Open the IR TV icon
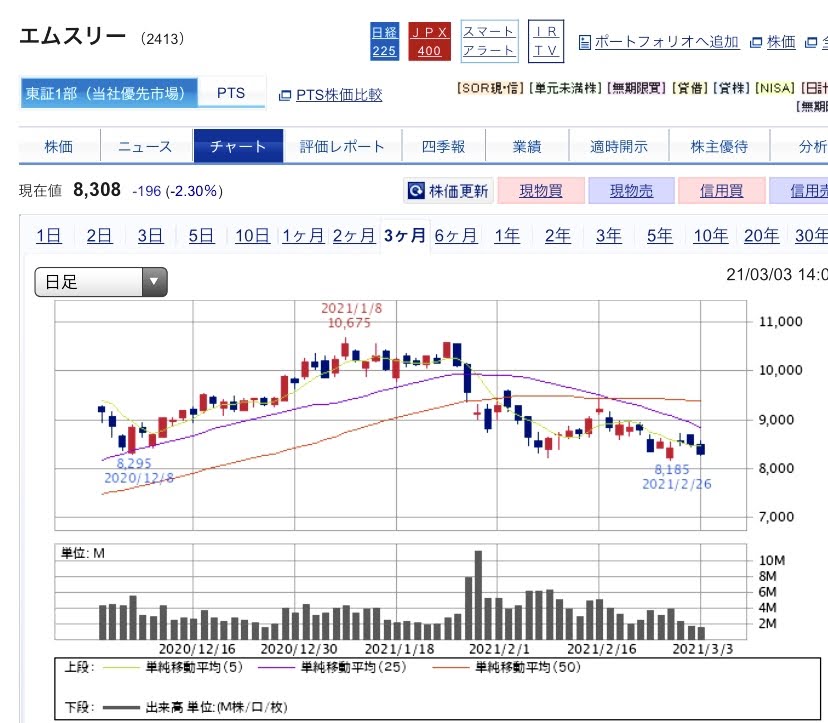This screenshot has width=828, height=723. click(x=546, y=41)
